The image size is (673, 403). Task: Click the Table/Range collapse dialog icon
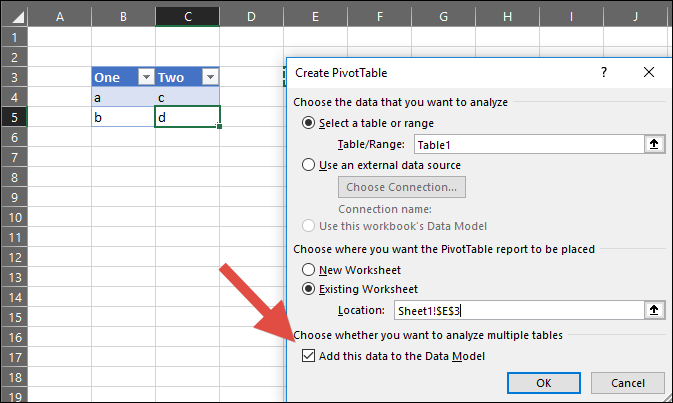tap(654, 144)
